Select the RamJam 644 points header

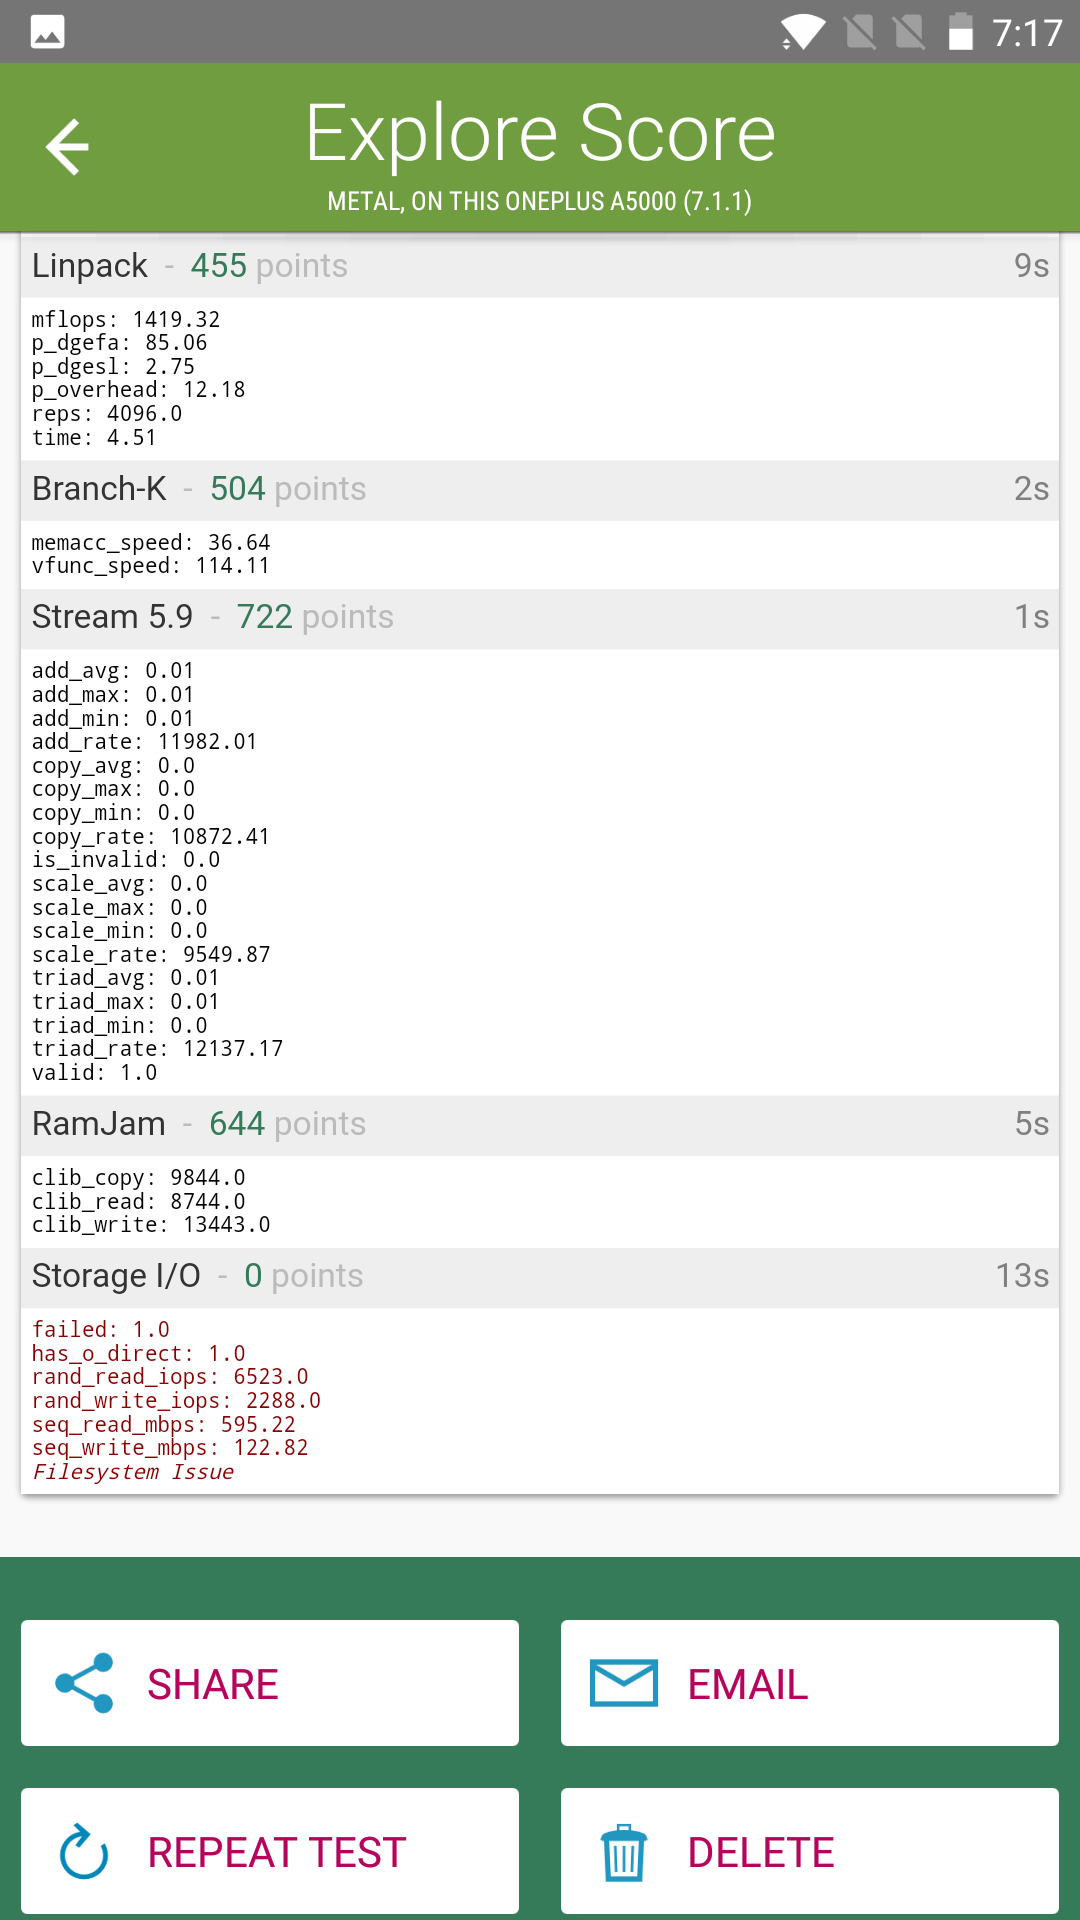pyautogui.click(x=540, y=1124)
